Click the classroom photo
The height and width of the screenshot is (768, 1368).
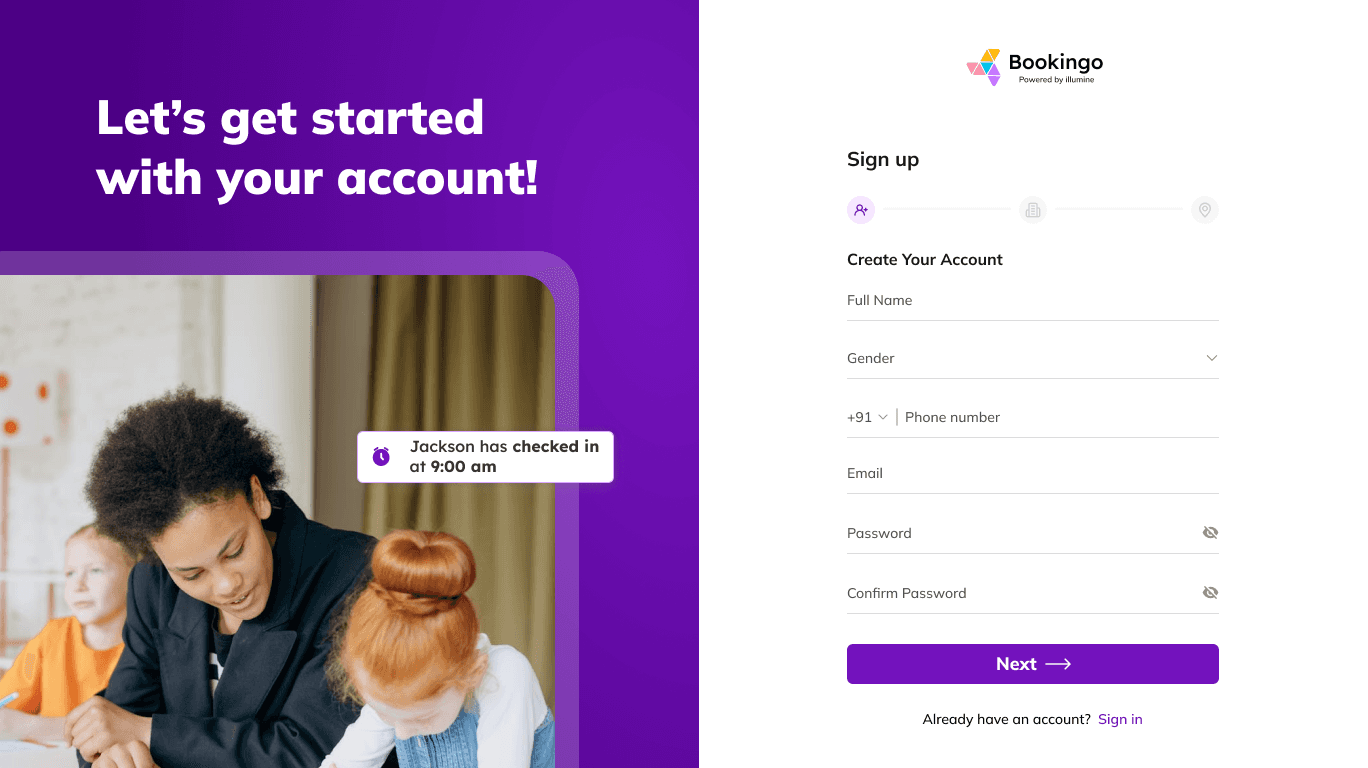click(277, 521)
